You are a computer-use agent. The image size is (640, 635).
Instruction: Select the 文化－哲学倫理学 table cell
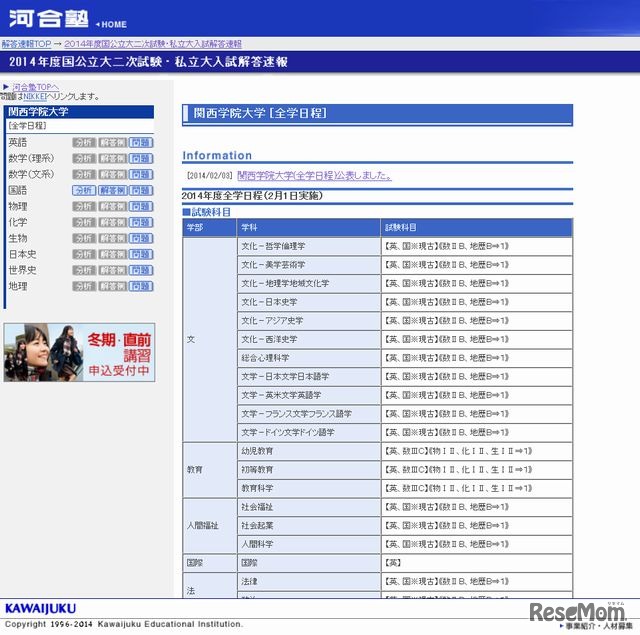[309, 246]
